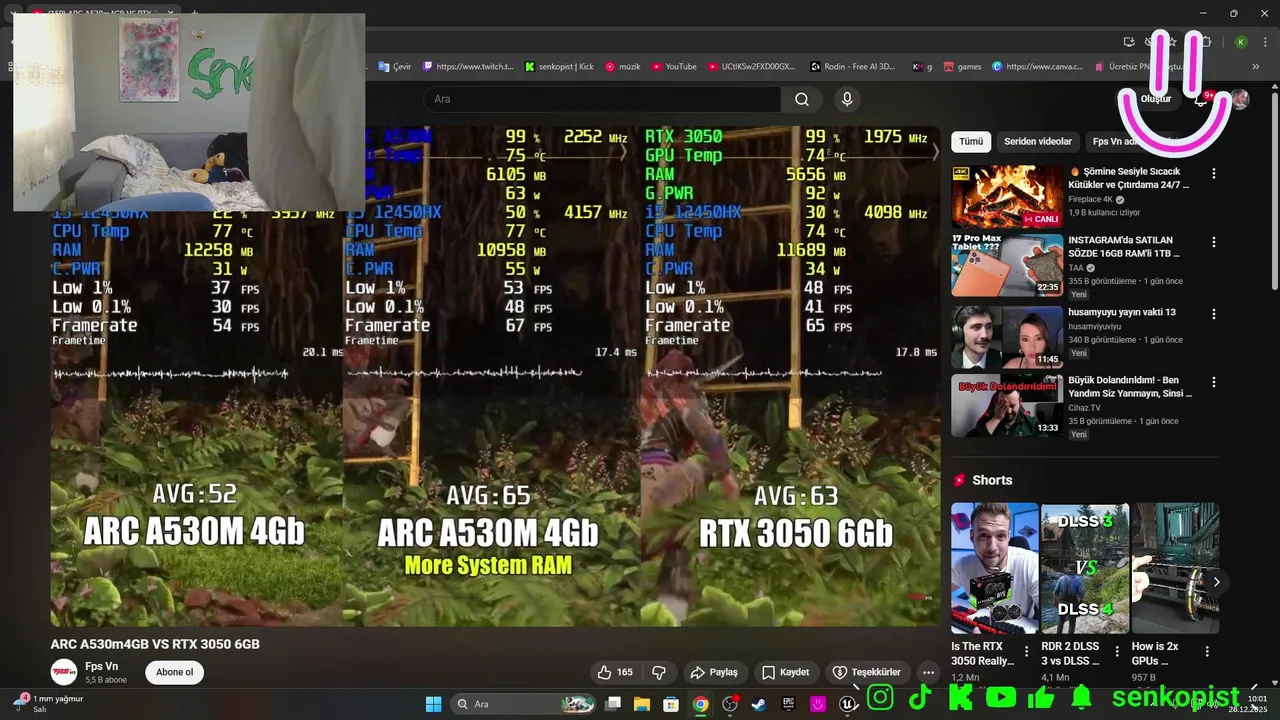Open options for Büyük Dolandırıldım video
1280x720 pixels.
coord(1214,383)
